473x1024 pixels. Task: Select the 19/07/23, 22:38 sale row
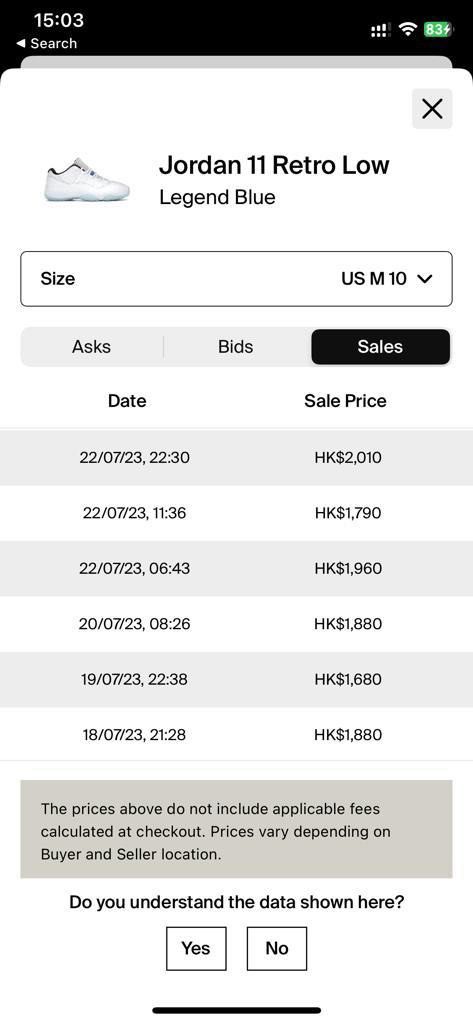[236, 679]
